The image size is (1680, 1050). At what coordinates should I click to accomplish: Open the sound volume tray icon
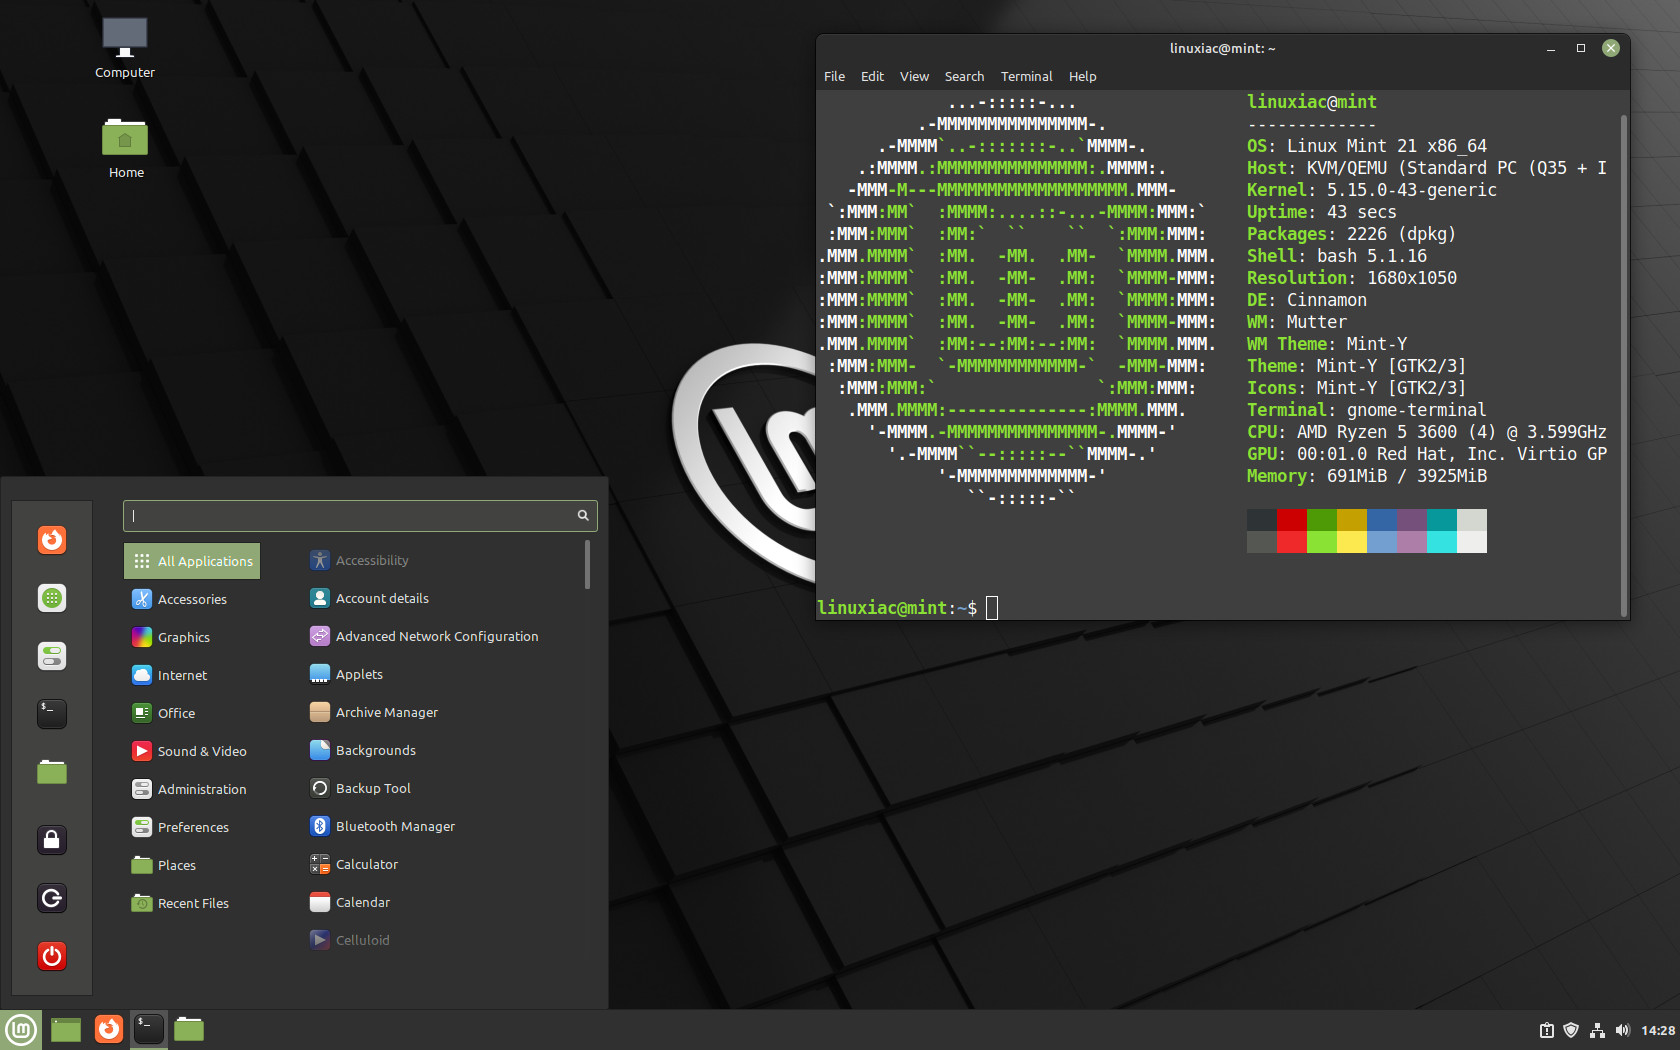tap(1622, 1030)
